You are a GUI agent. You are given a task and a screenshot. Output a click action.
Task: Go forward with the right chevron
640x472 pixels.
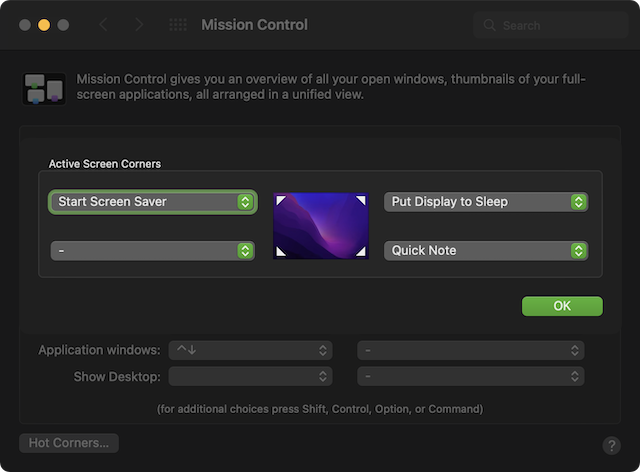[x=139, y=25]
